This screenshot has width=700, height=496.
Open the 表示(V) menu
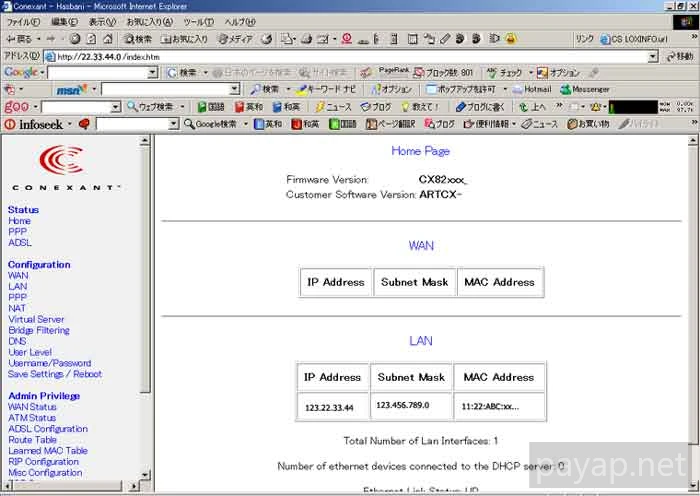tap(102, 22)
